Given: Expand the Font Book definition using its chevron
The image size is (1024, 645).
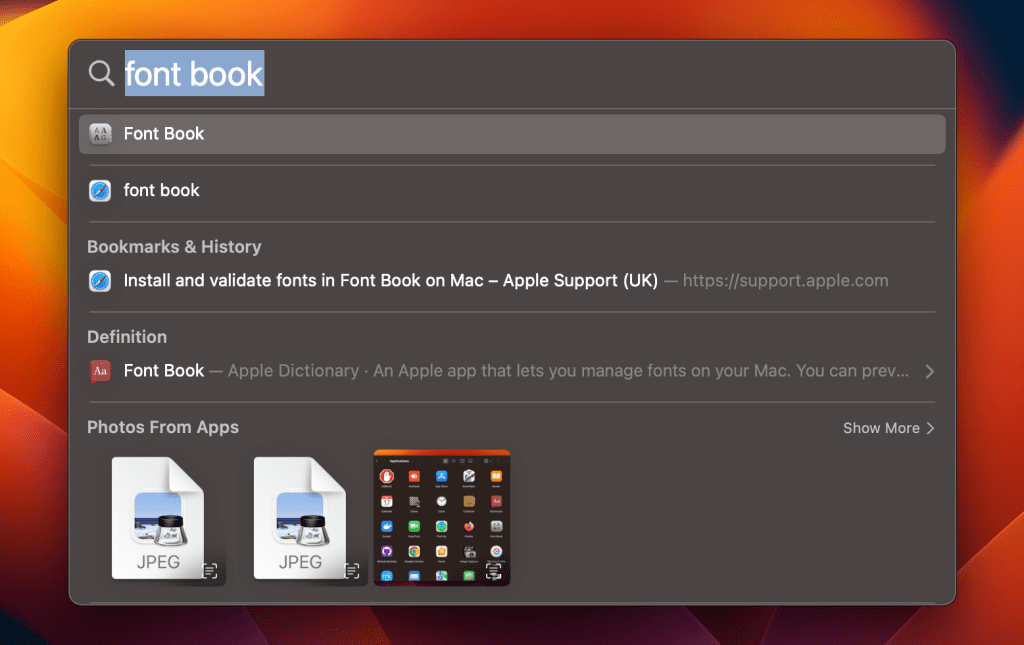Looking at the screenshot, I should [930, 372].
